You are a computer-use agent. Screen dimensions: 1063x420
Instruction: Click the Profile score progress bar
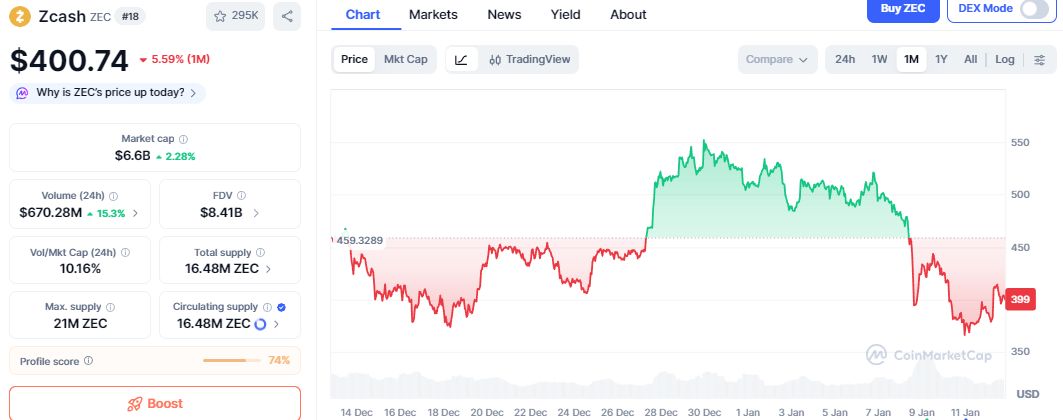(232, 361)
